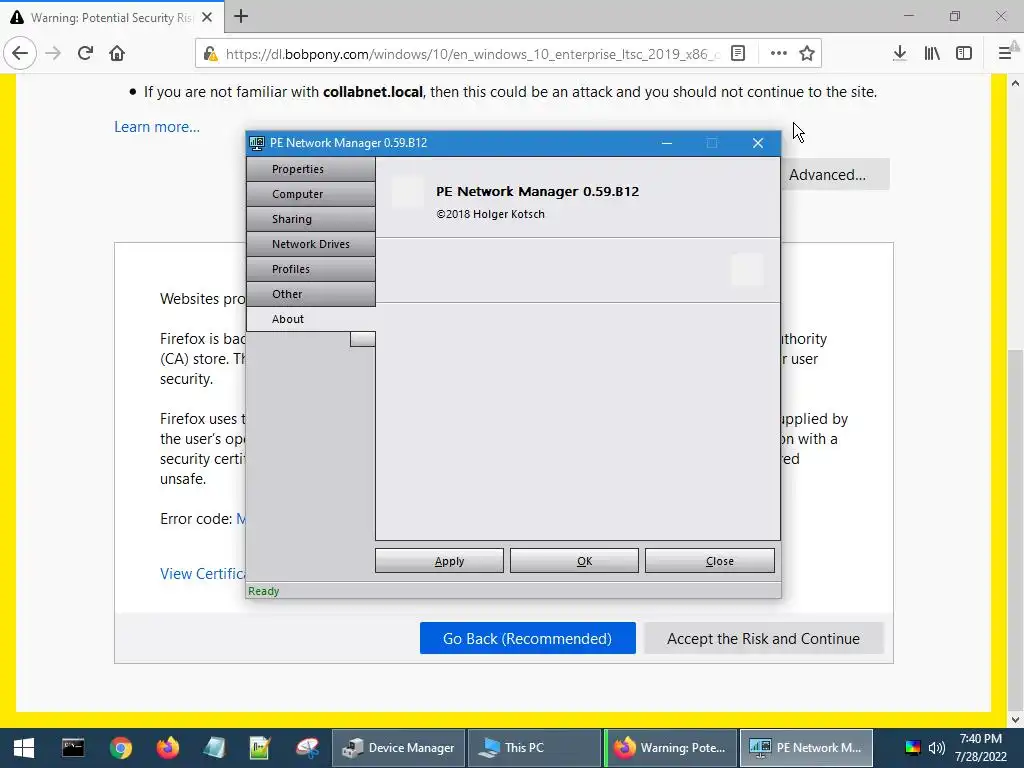Close the Warning: Potential Security Risk tab
Image resolution: width=1024 pixels, height=768 pixels.
207,18
